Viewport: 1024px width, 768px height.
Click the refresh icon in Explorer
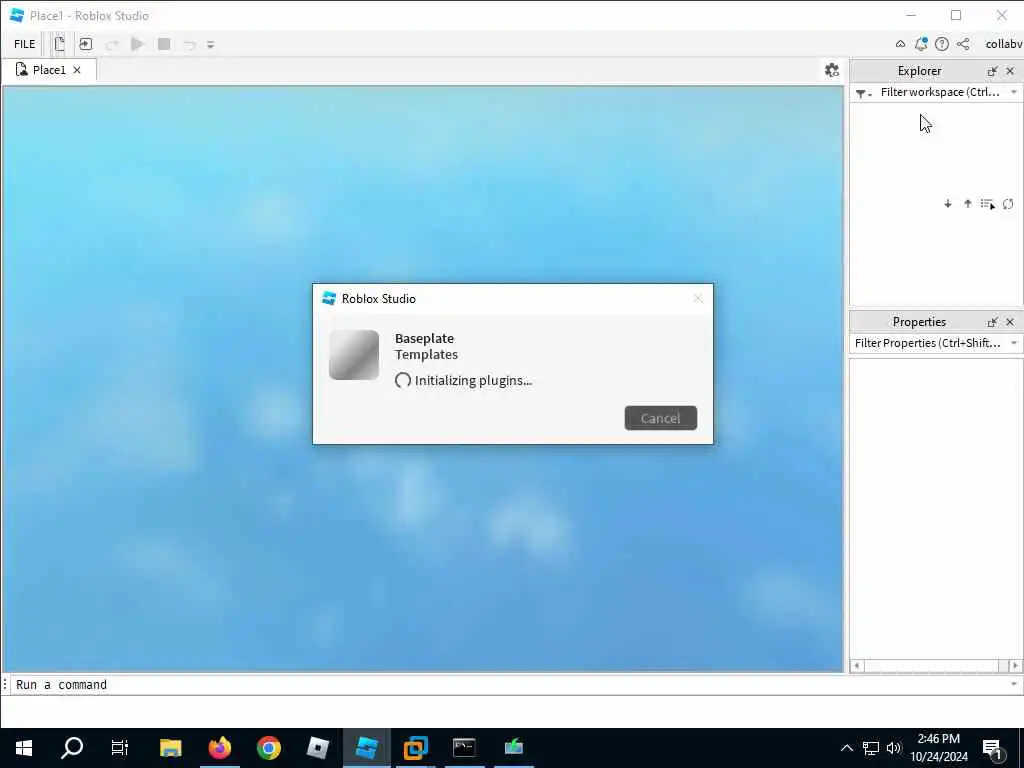click(1008, 204)
